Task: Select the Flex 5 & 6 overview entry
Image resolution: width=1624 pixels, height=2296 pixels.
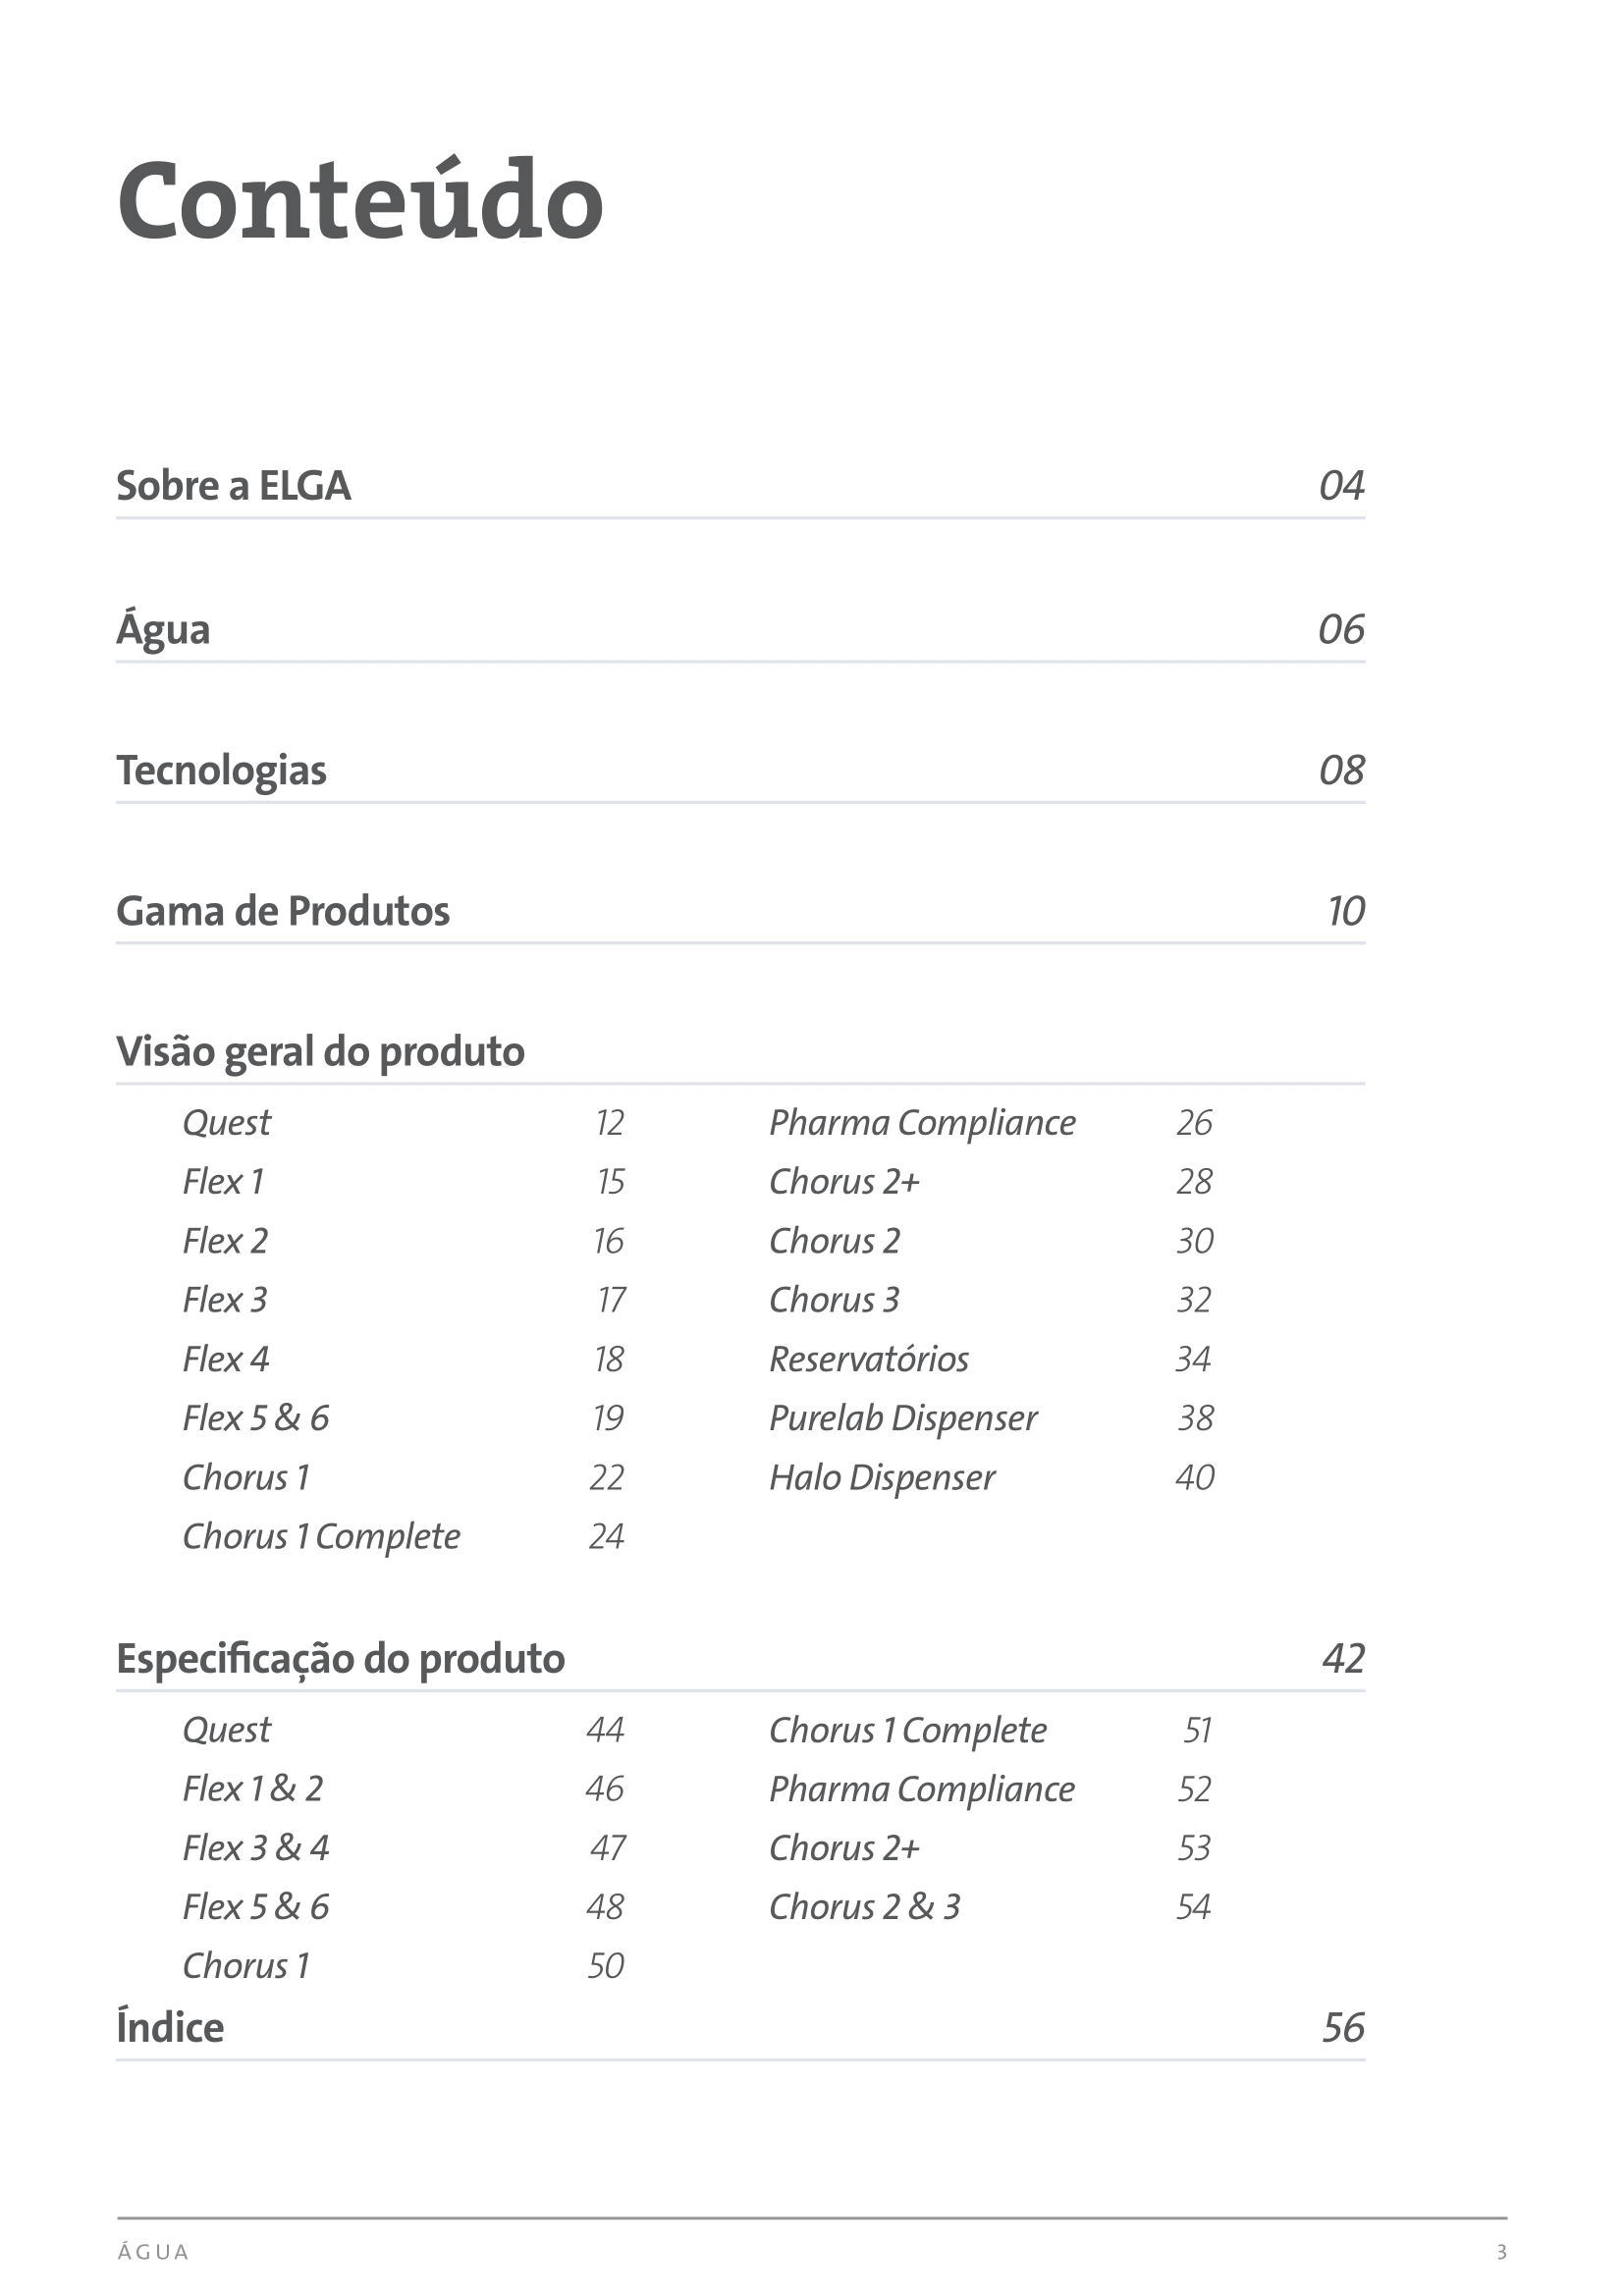Action: (403, 1418)
